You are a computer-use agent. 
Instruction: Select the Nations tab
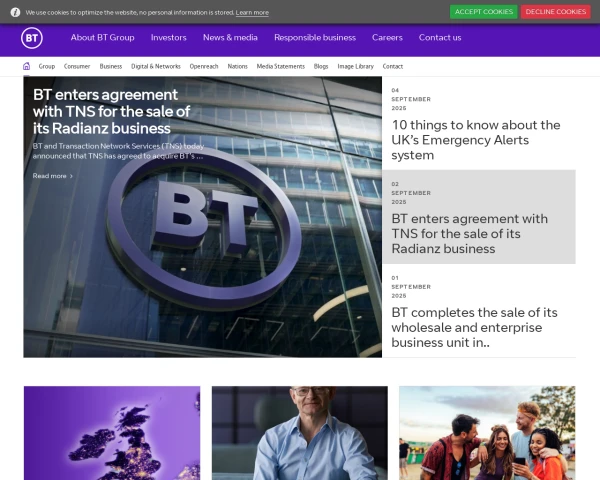(238, 66)
